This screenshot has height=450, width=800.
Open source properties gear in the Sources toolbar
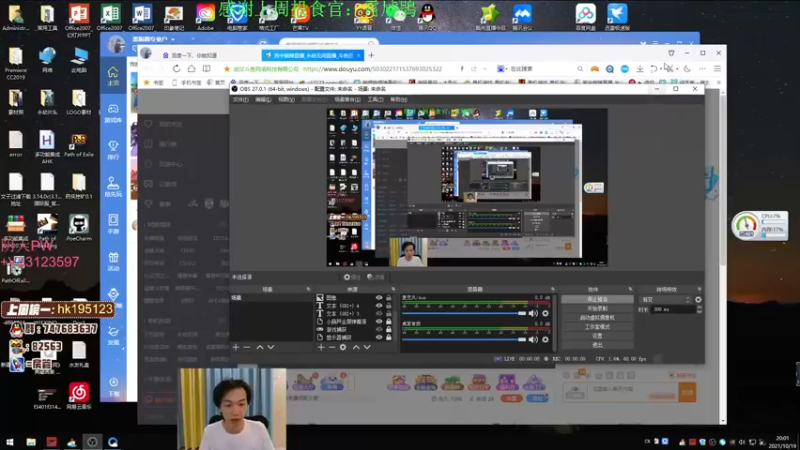click(x=343, y=347)
